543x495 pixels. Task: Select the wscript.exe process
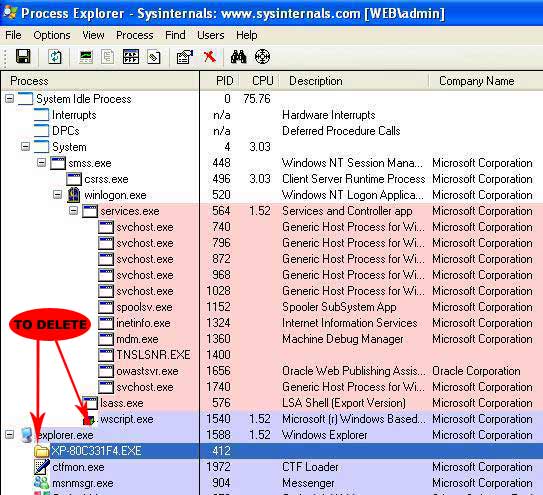point(127,419)
